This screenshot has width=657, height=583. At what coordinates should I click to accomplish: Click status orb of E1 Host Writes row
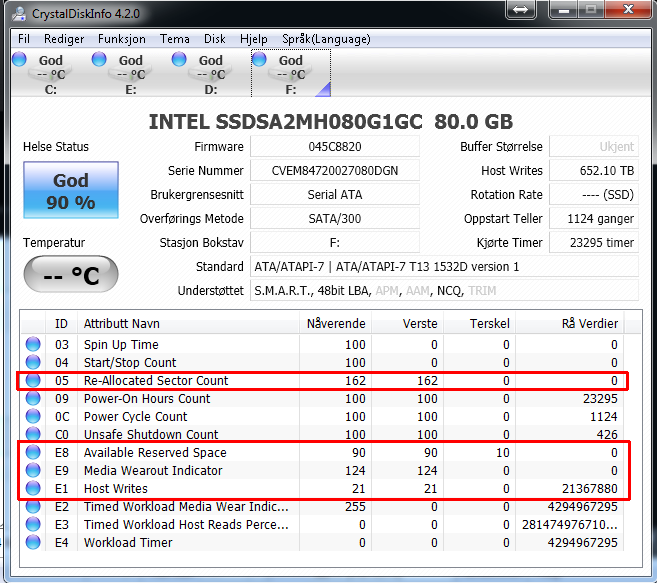[x=33, y=488]
